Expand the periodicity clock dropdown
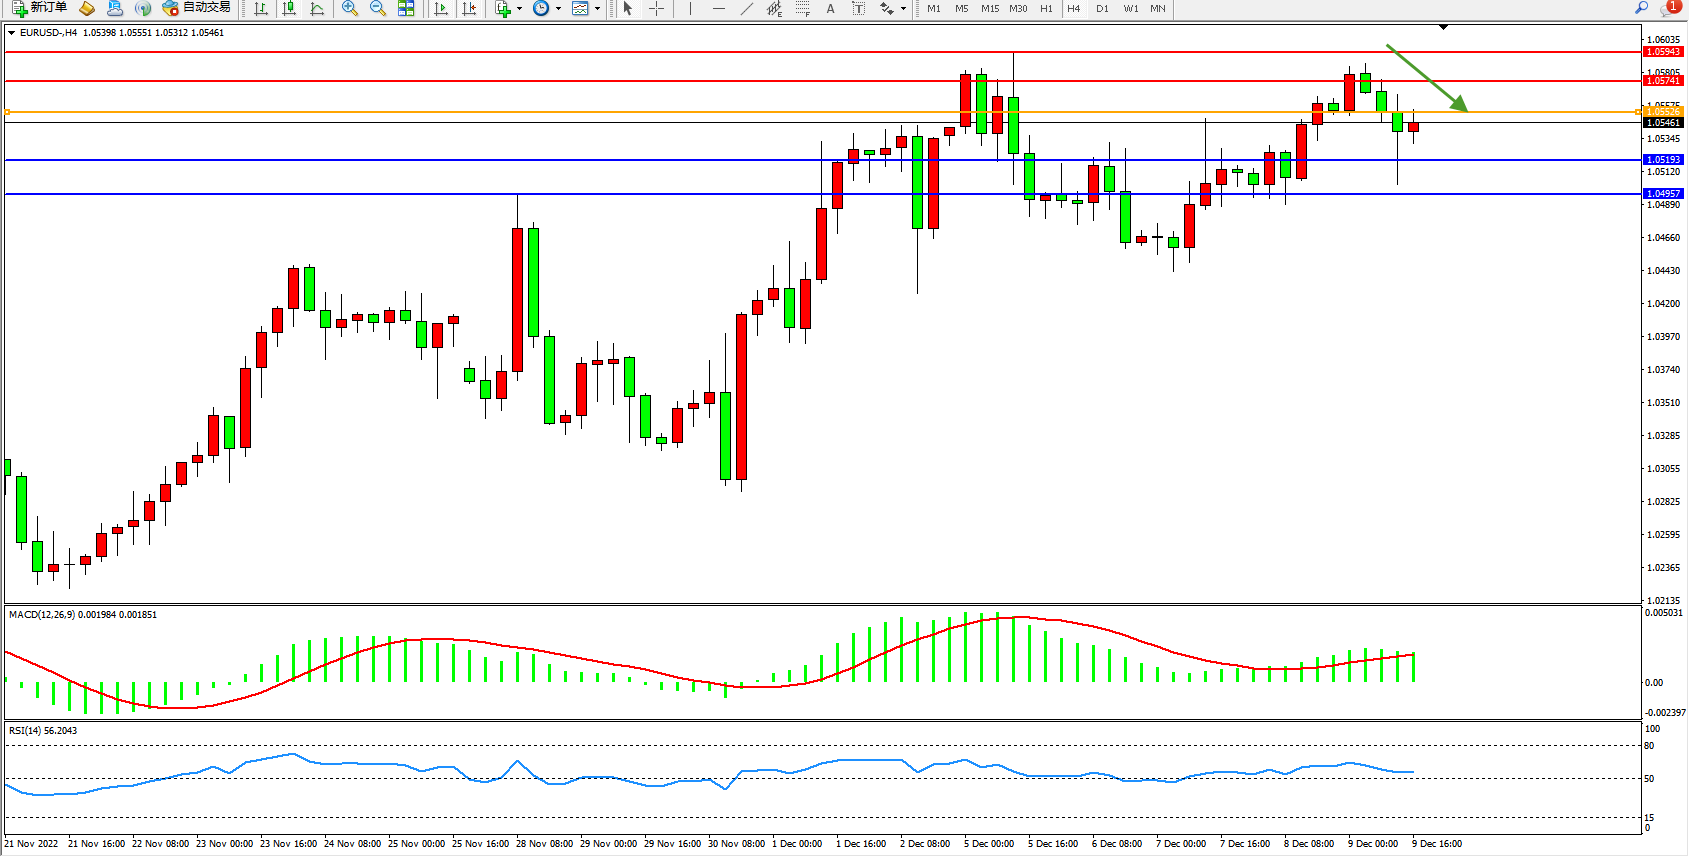 pos(558,8)
